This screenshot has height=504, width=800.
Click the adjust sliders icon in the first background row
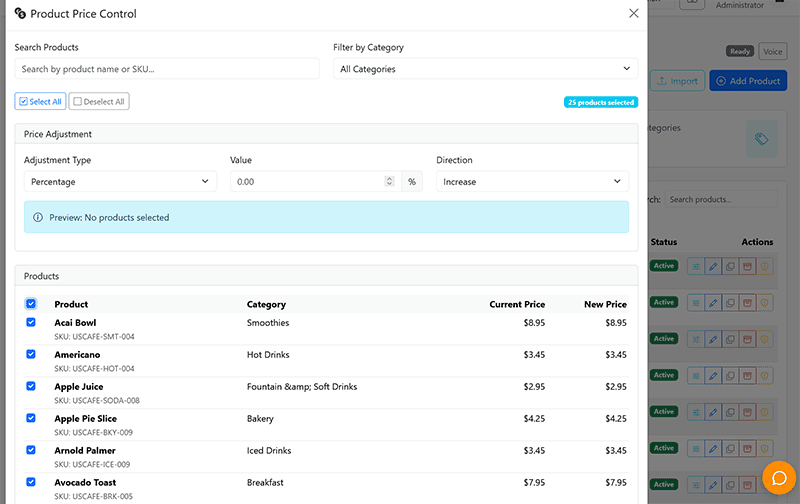696,266
